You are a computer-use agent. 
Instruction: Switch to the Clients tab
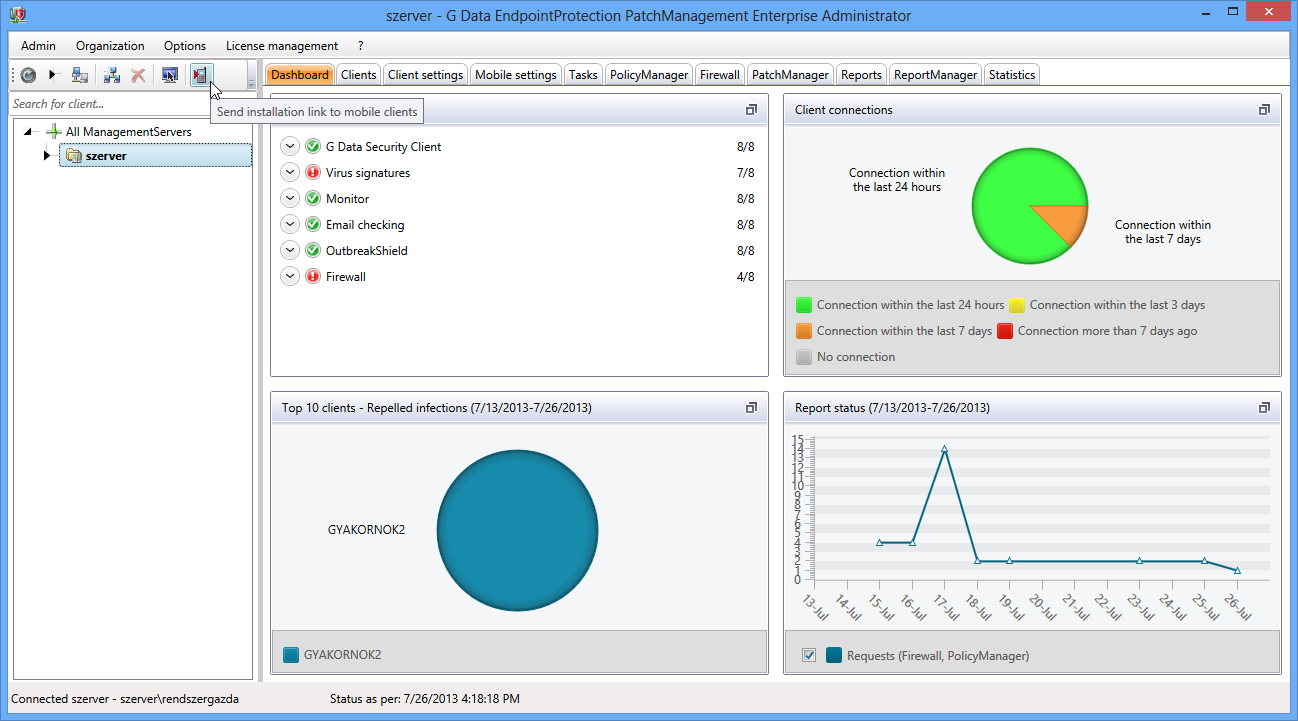359,75
